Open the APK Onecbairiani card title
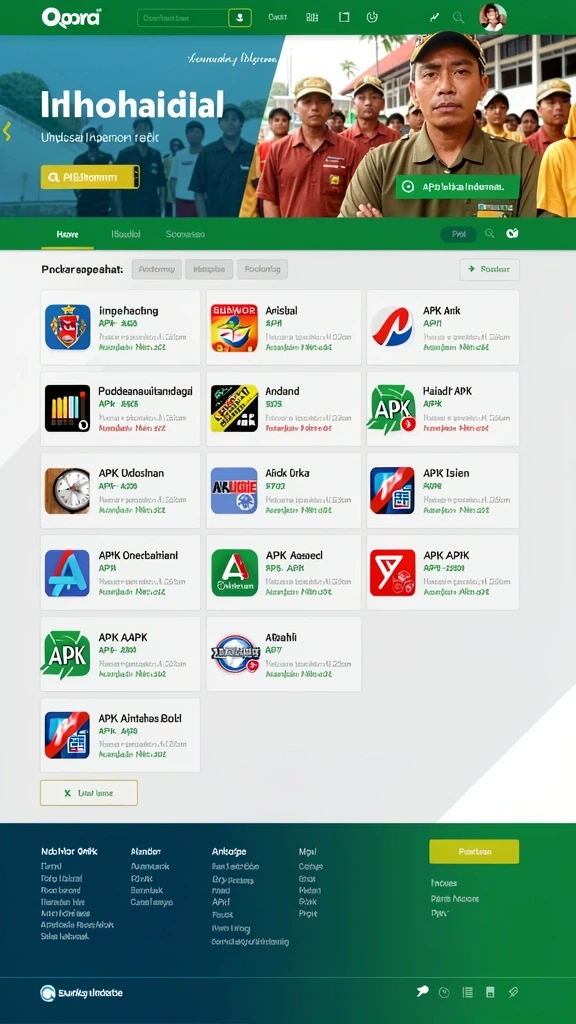The image size is (576, 1024). [138, 555]
